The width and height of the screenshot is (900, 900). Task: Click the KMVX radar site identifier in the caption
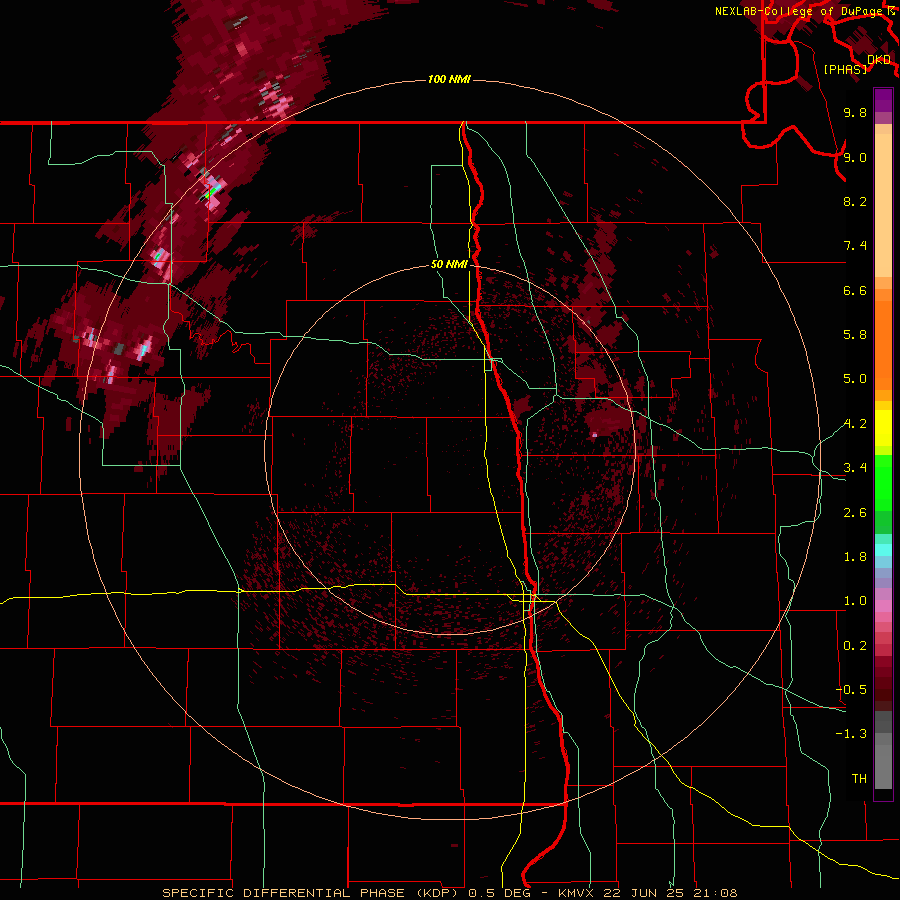(x=576, y=893)
